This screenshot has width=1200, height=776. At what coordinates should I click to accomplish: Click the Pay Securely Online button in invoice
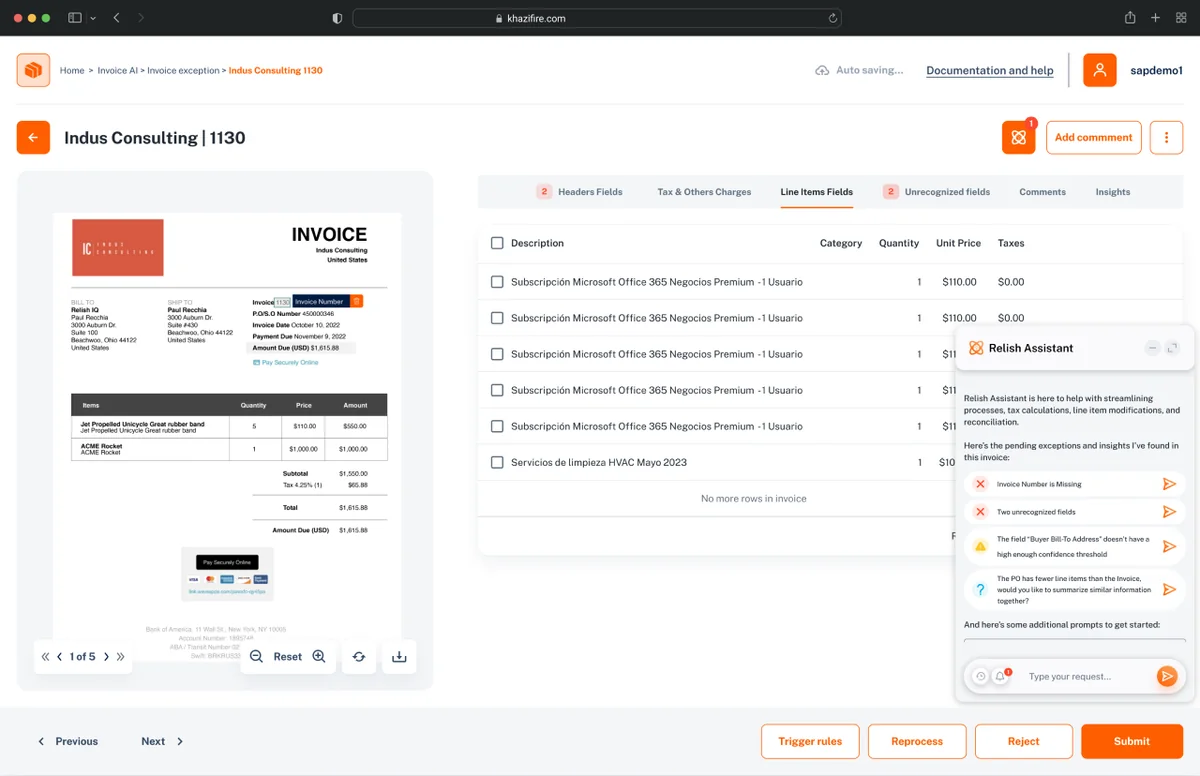tap(226, 562)
